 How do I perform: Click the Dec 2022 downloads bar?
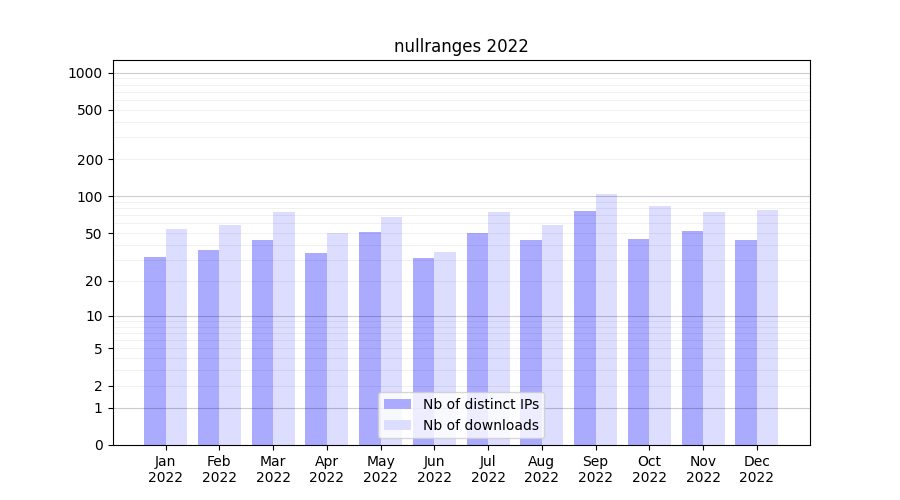click(767, 327)
